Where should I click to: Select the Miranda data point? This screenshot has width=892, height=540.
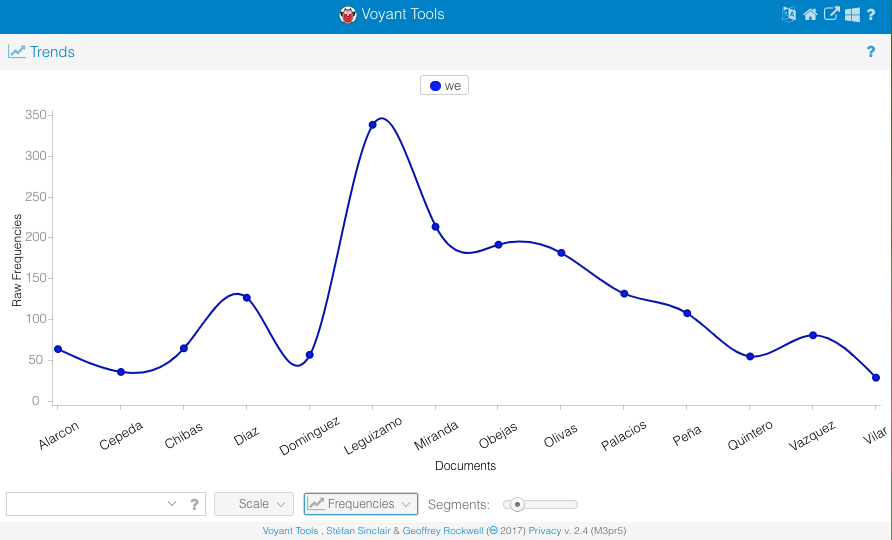pyautogui.click(x=436, y=227)
